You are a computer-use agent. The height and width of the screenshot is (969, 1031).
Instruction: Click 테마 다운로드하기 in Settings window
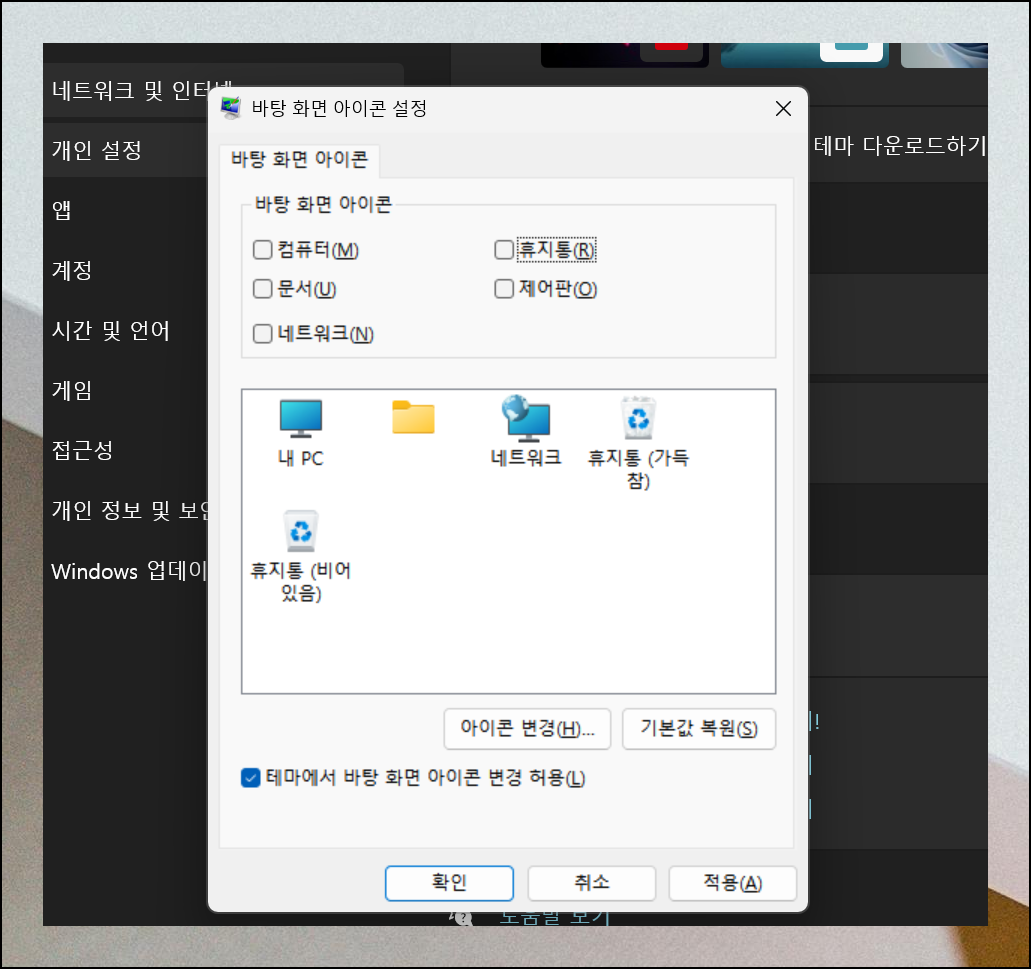click(x=900, y=145)
